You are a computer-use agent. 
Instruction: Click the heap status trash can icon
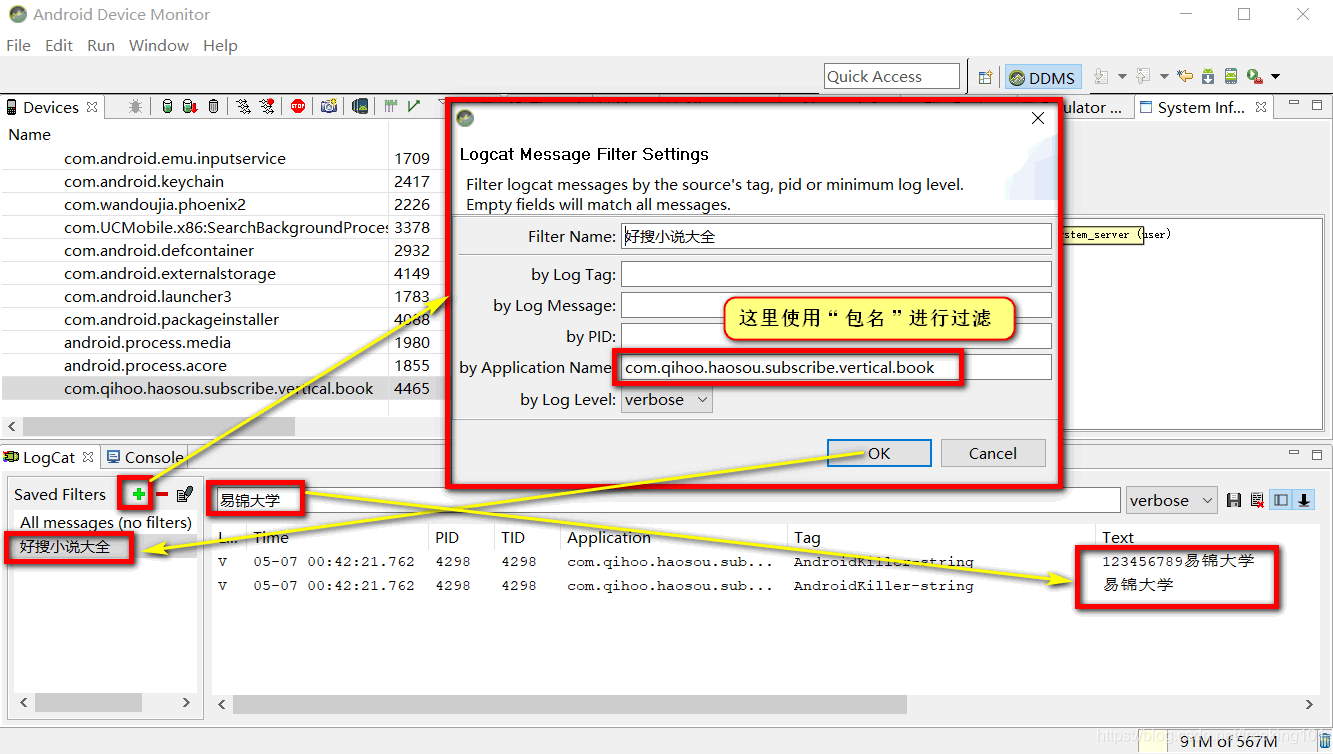(1323, 741)
